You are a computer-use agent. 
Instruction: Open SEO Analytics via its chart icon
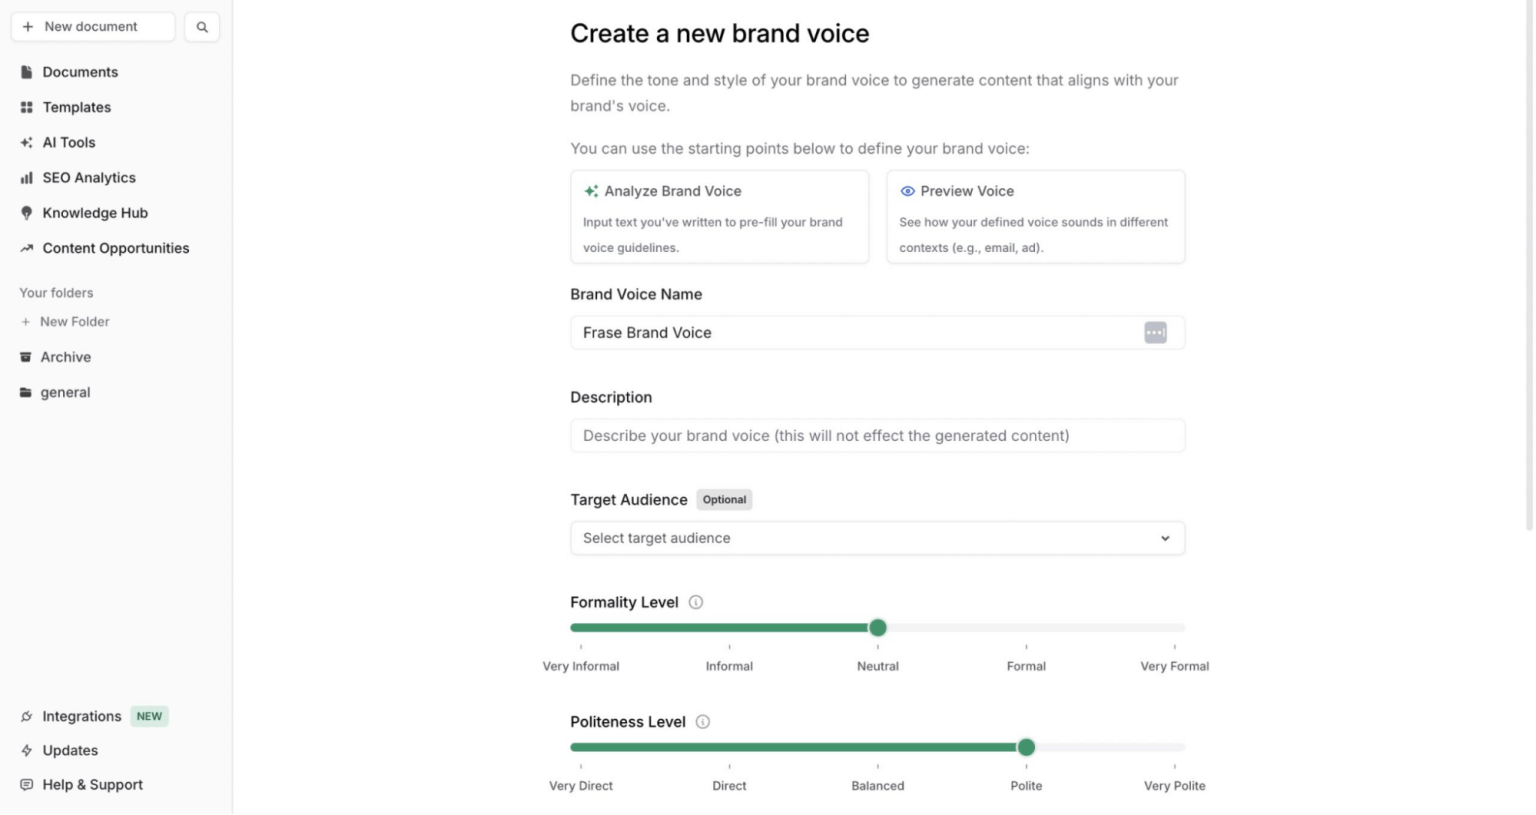click(27, 177)
